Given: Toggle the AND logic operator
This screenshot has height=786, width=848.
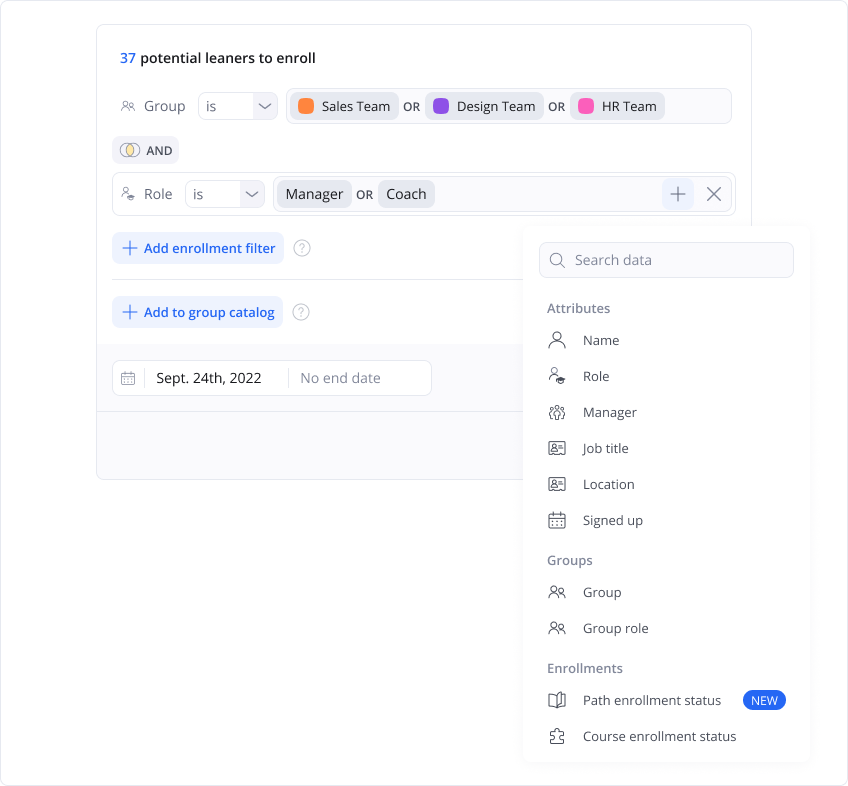Looking at the screenshot, I should pyautogui.click(x=146, y=150).
